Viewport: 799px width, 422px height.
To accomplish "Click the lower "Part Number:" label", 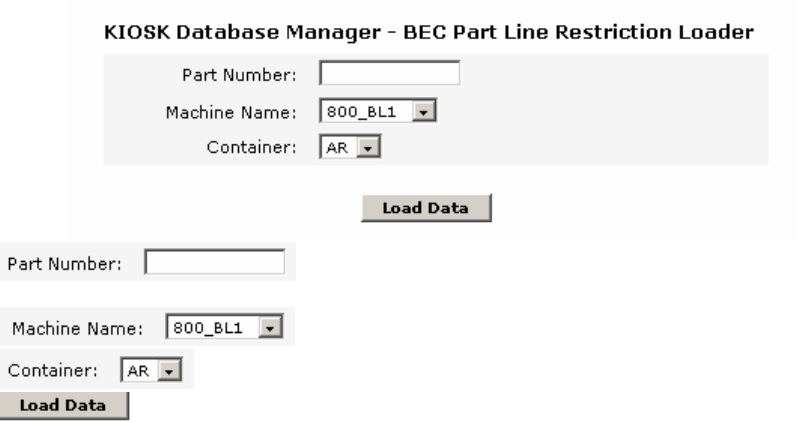I will tap(65, 264).
